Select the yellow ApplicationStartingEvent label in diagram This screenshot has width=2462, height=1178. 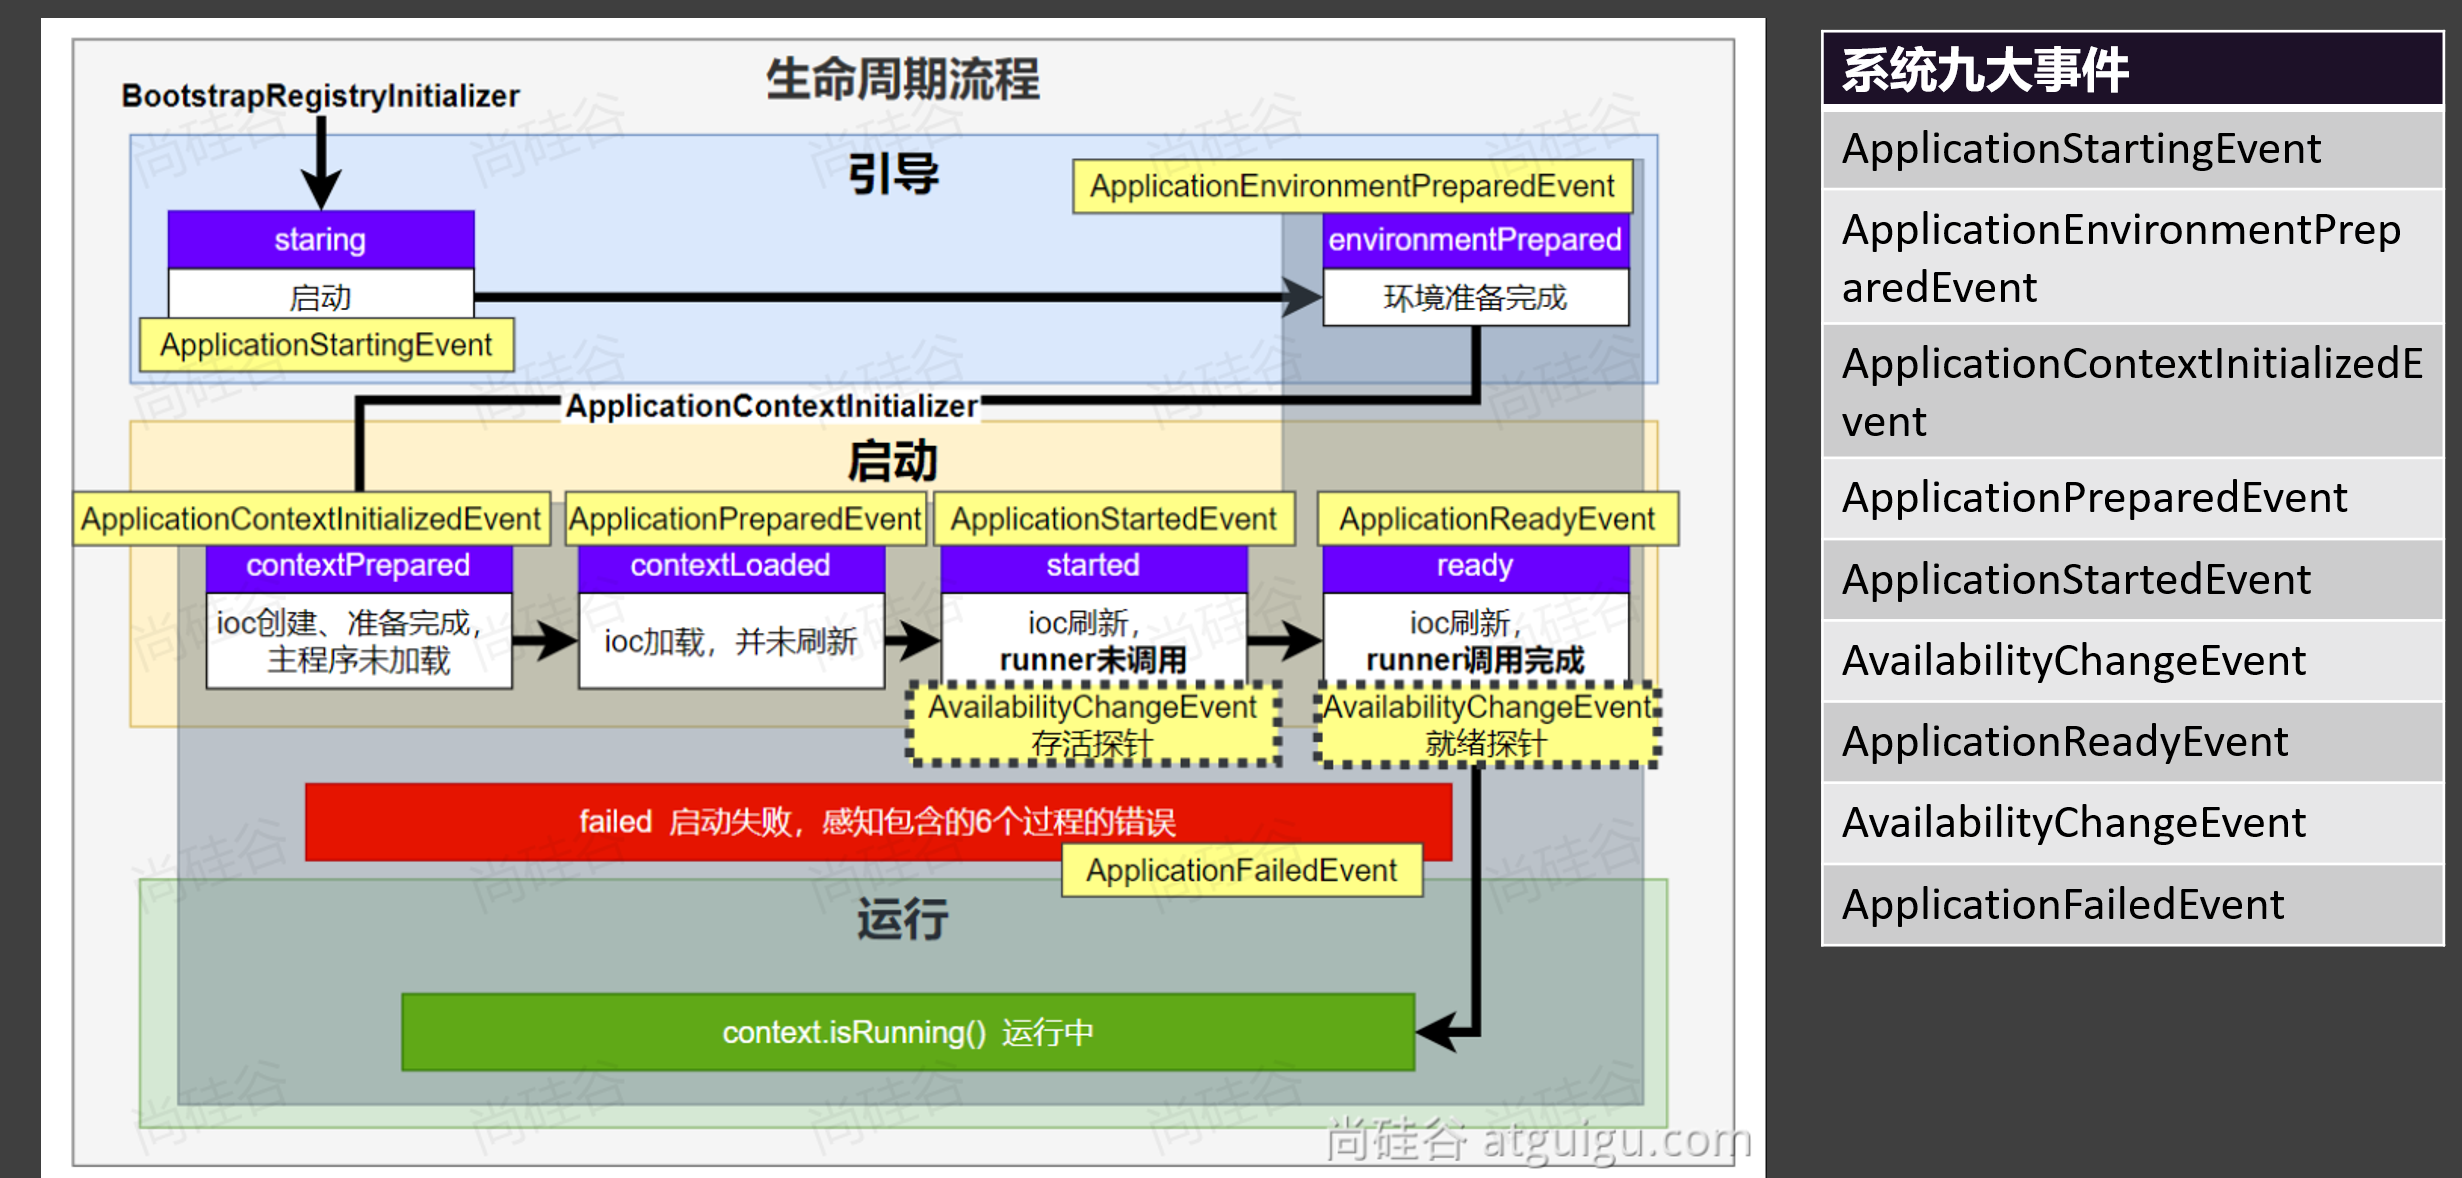click(326, 345)
